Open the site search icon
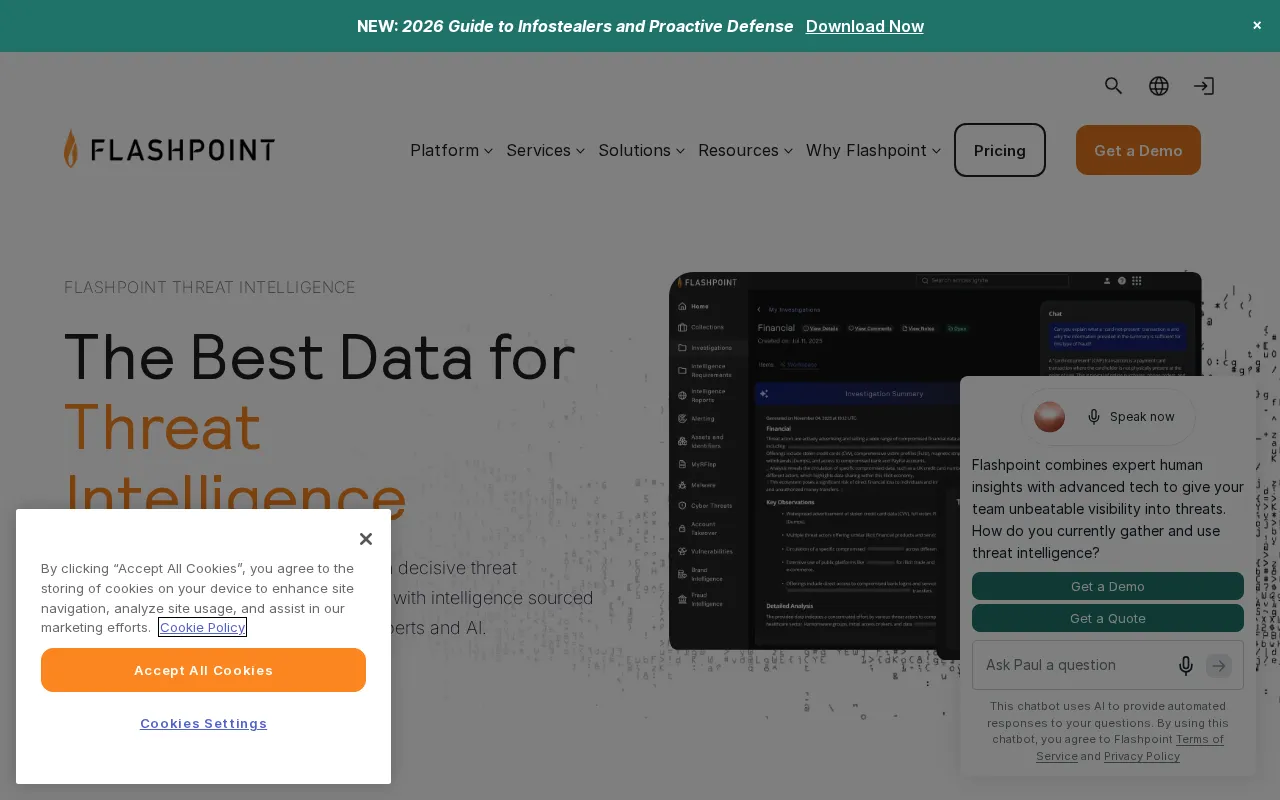This screenshot has height=800, width=1280. (1114, 86)
